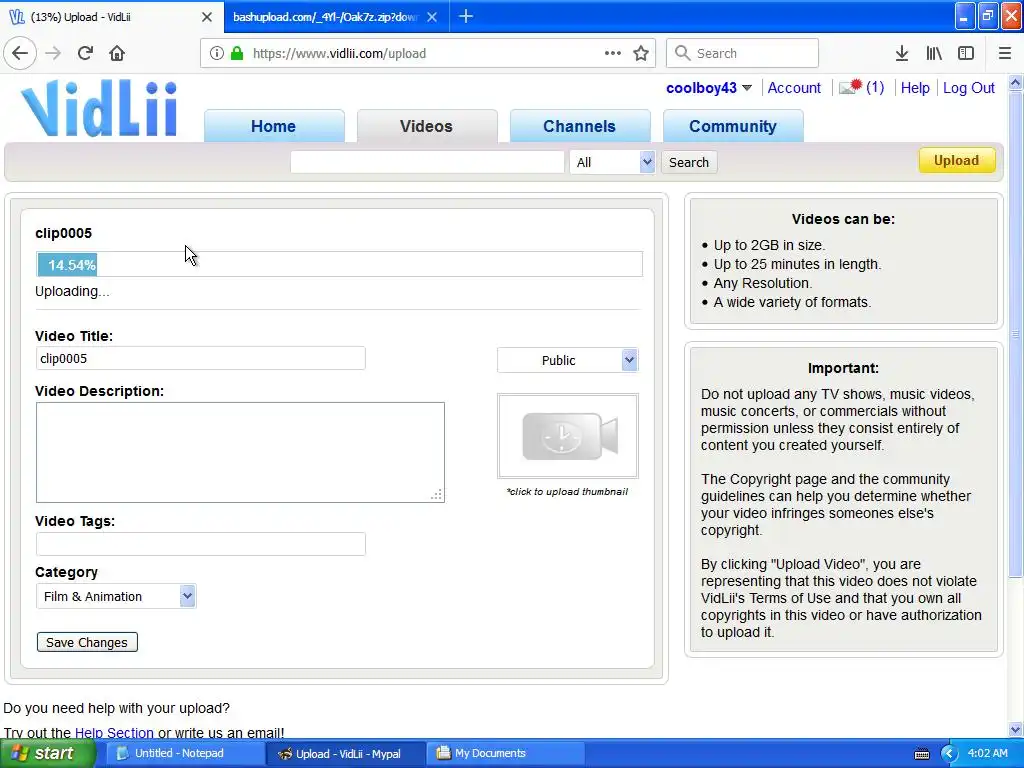Click the 14.54% upload progress bar
This screenshot has width=1024, height=768.
coord(339,264)
